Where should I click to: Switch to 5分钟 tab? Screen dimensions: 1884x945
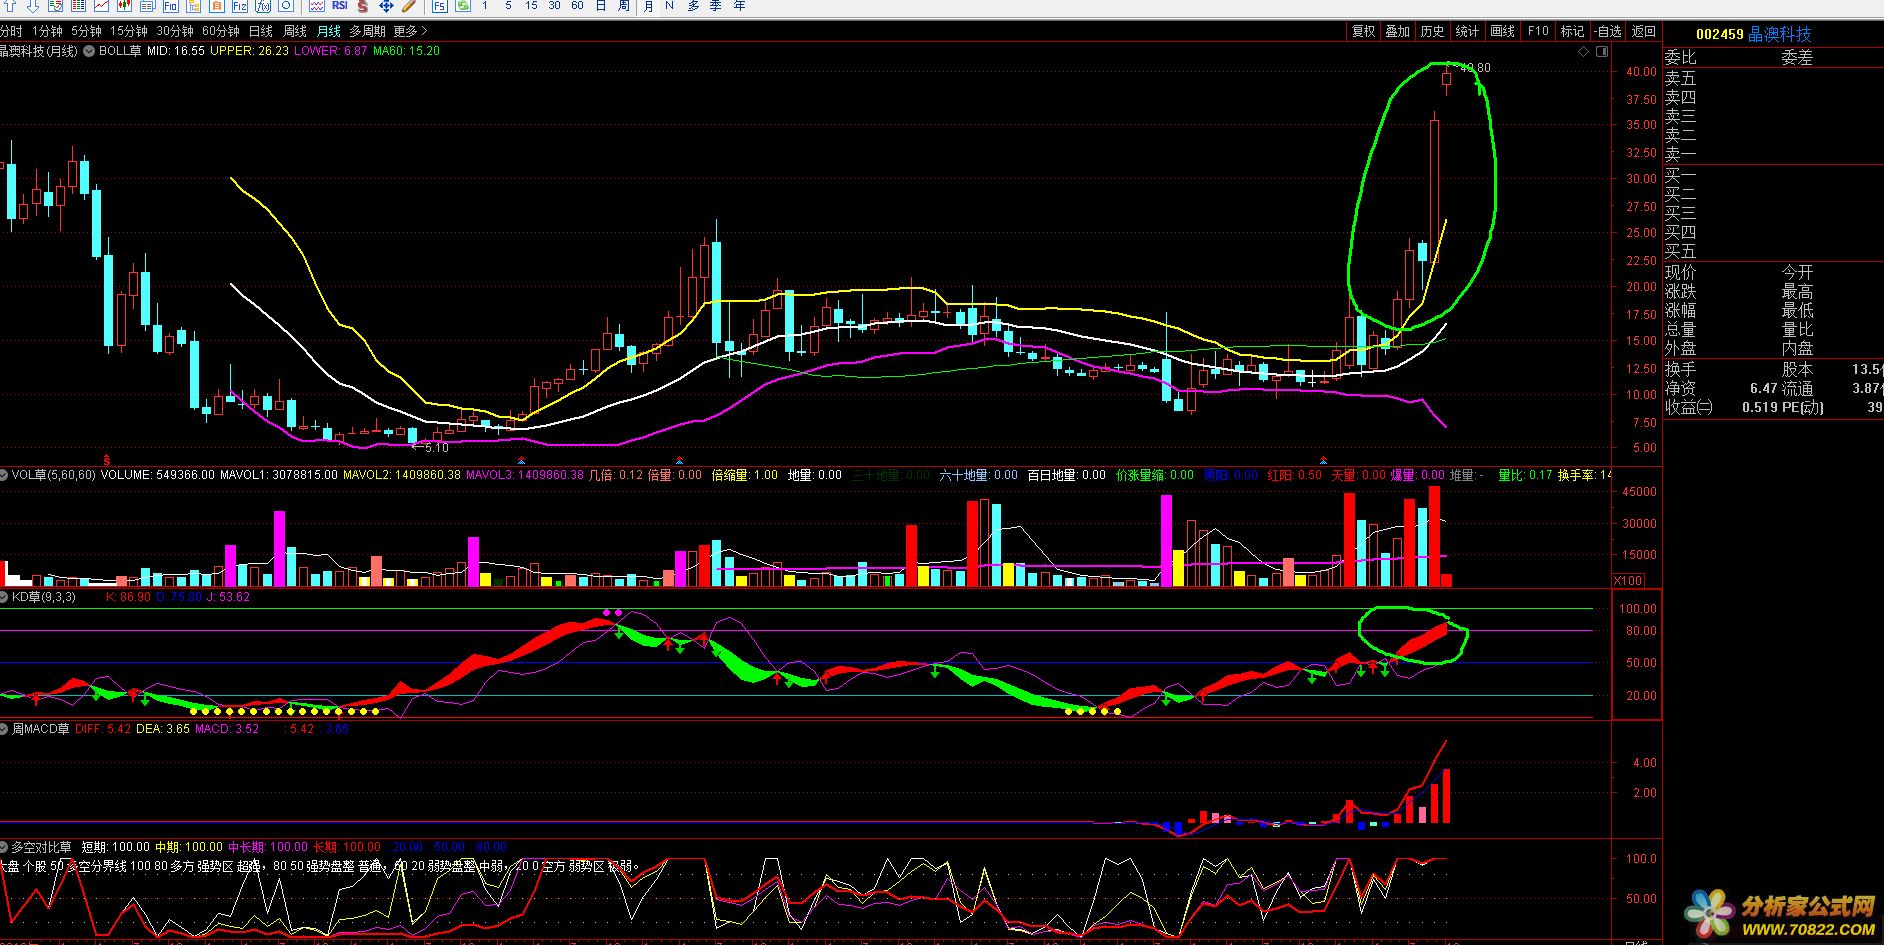click(x=86, y=31)
